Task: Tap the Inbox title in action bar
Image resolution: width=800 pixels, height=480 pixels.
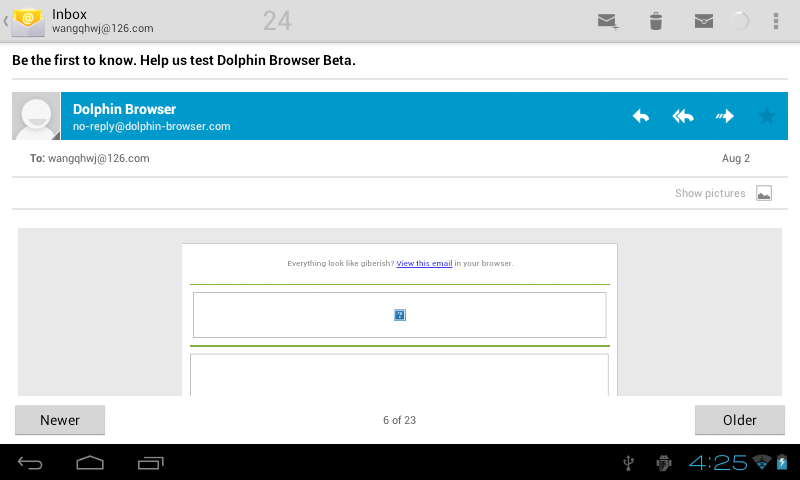Action: [x=69, y=14]
